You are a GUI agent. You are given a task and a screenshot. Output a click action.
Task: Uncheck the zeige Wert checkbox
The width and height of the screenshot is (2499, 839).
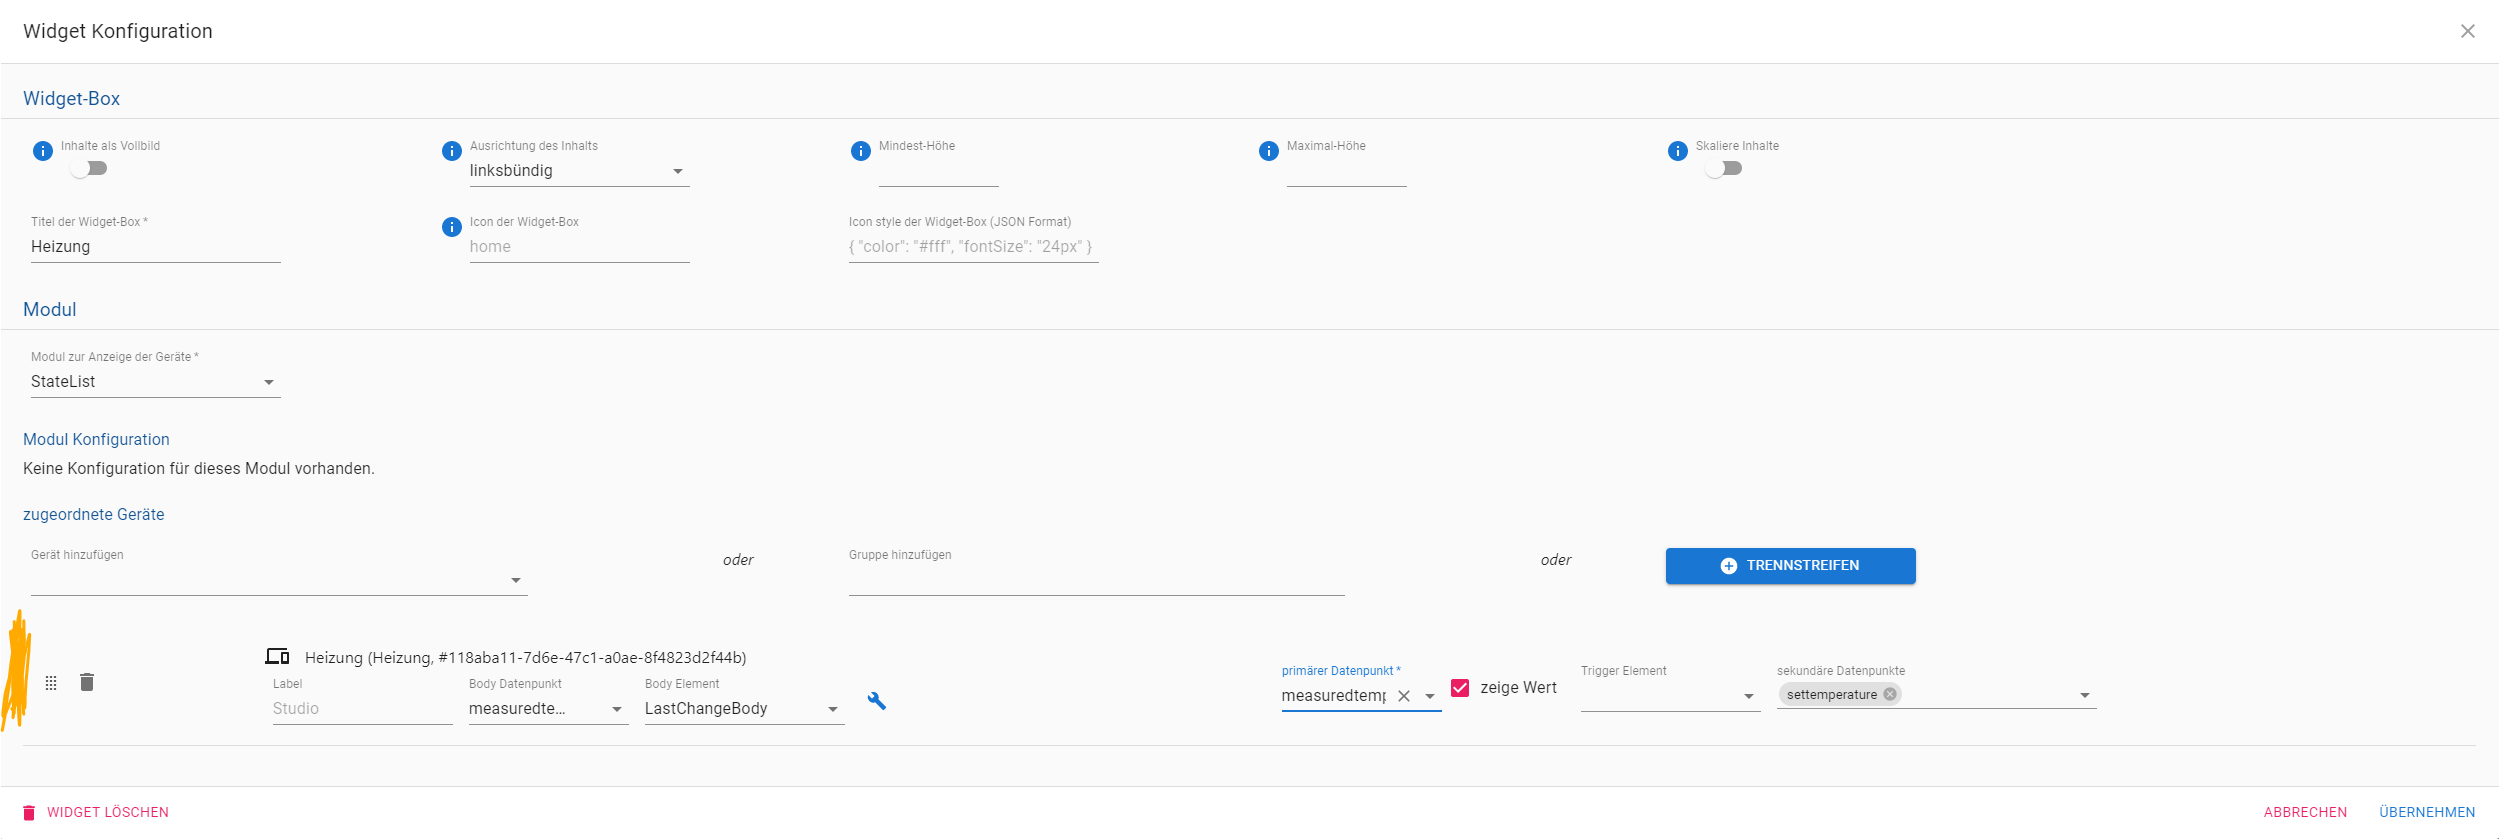coord(1460,688)
